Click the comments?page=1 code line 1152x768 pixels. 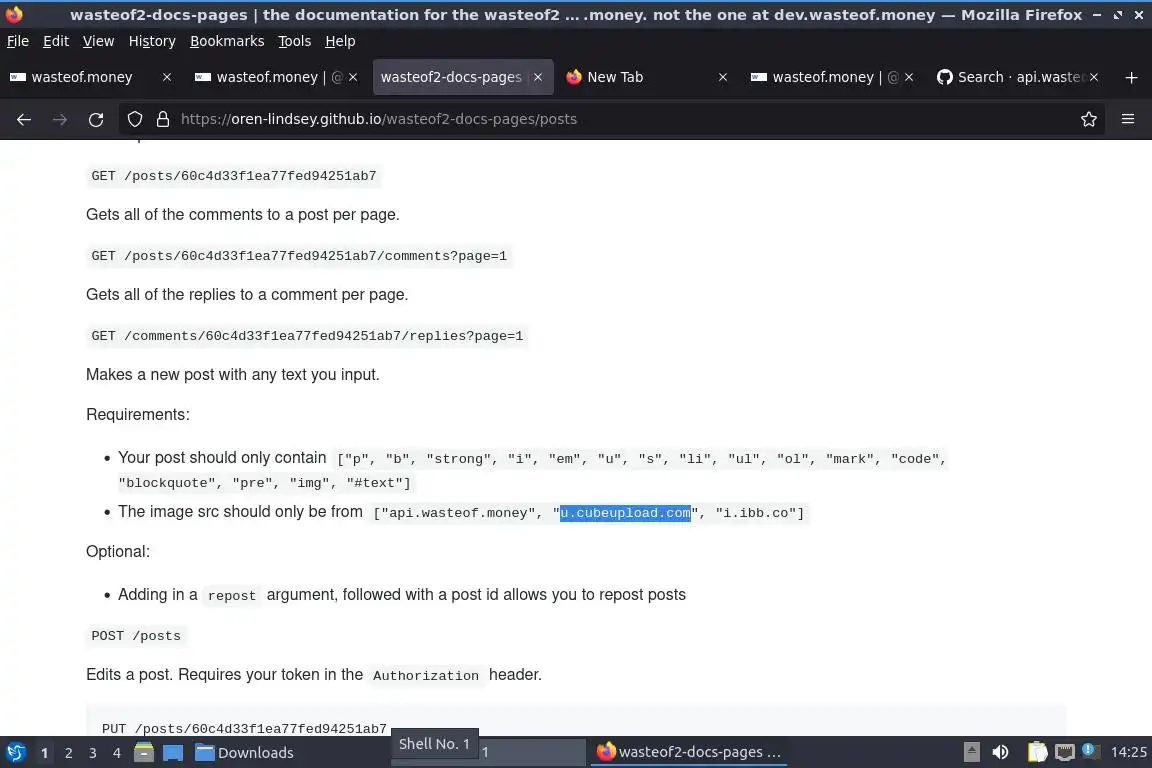(299, 256)
